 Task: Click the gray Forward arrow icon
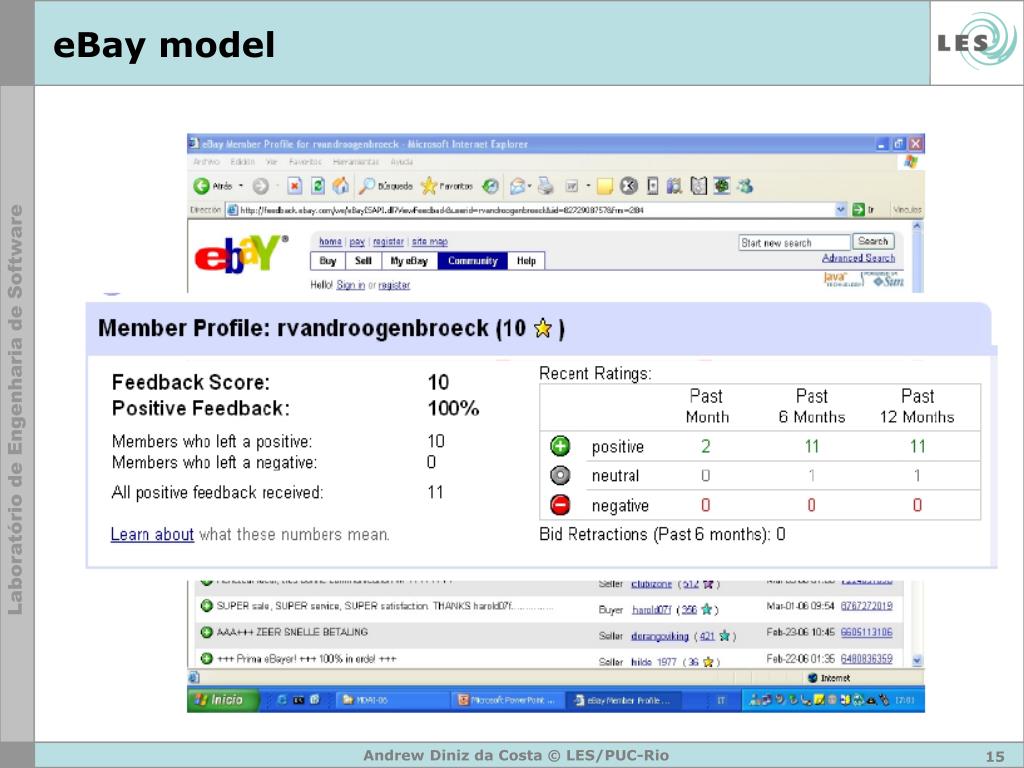[x=261, y=187]
